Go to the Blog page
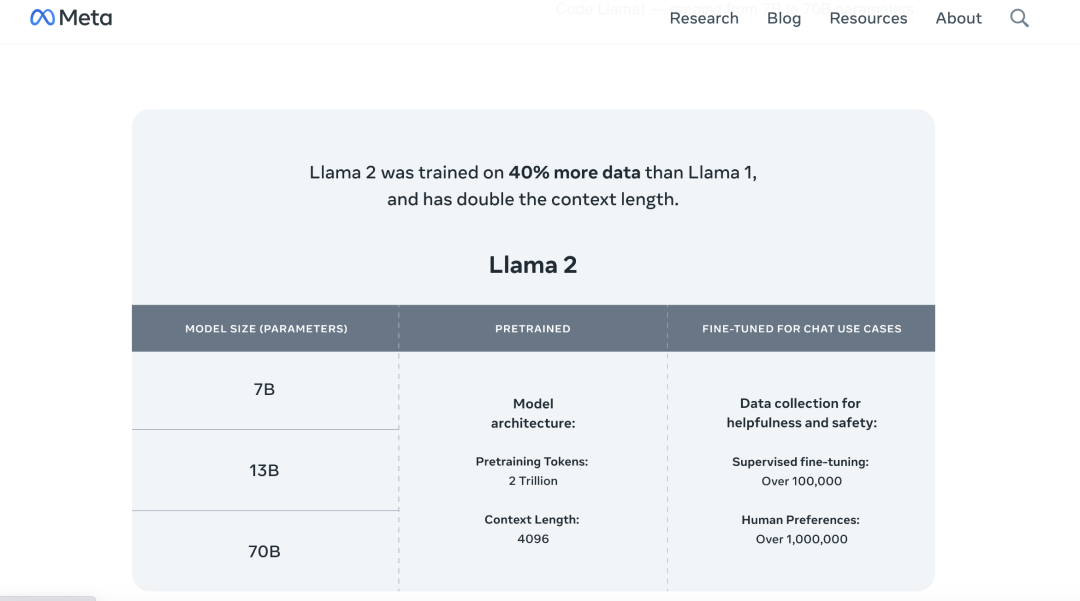This screenshot has height=601, width=1080. [x=784, y=18]
